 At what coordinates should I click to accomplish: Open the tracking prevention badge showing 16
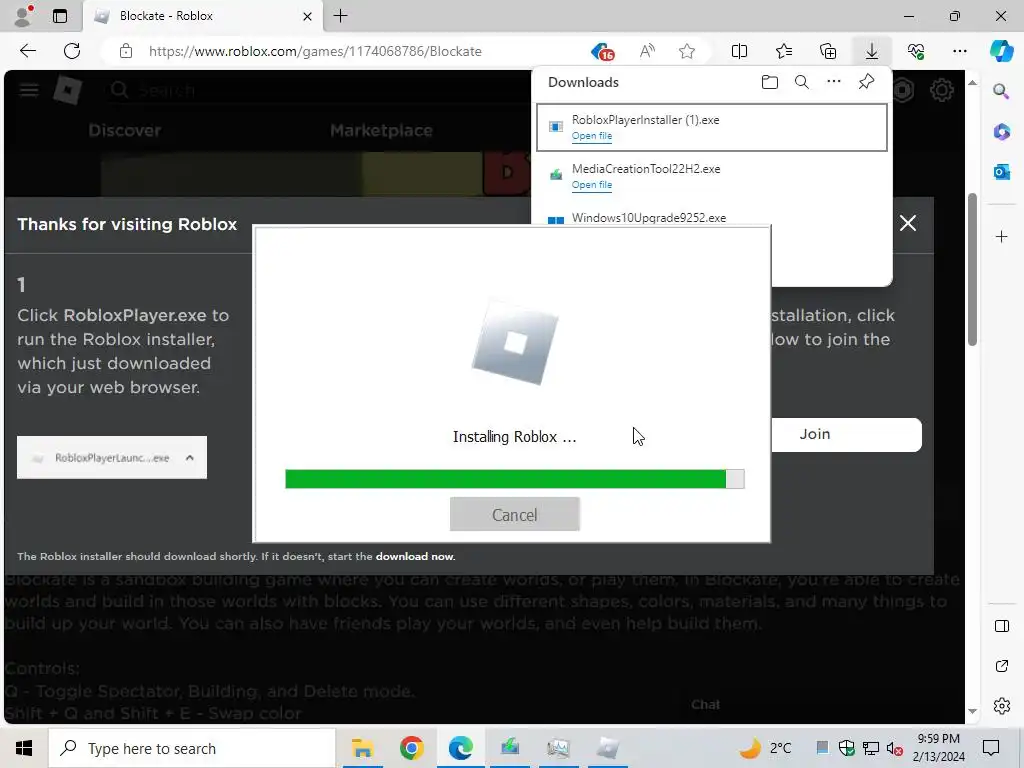(x=602, y=51)
